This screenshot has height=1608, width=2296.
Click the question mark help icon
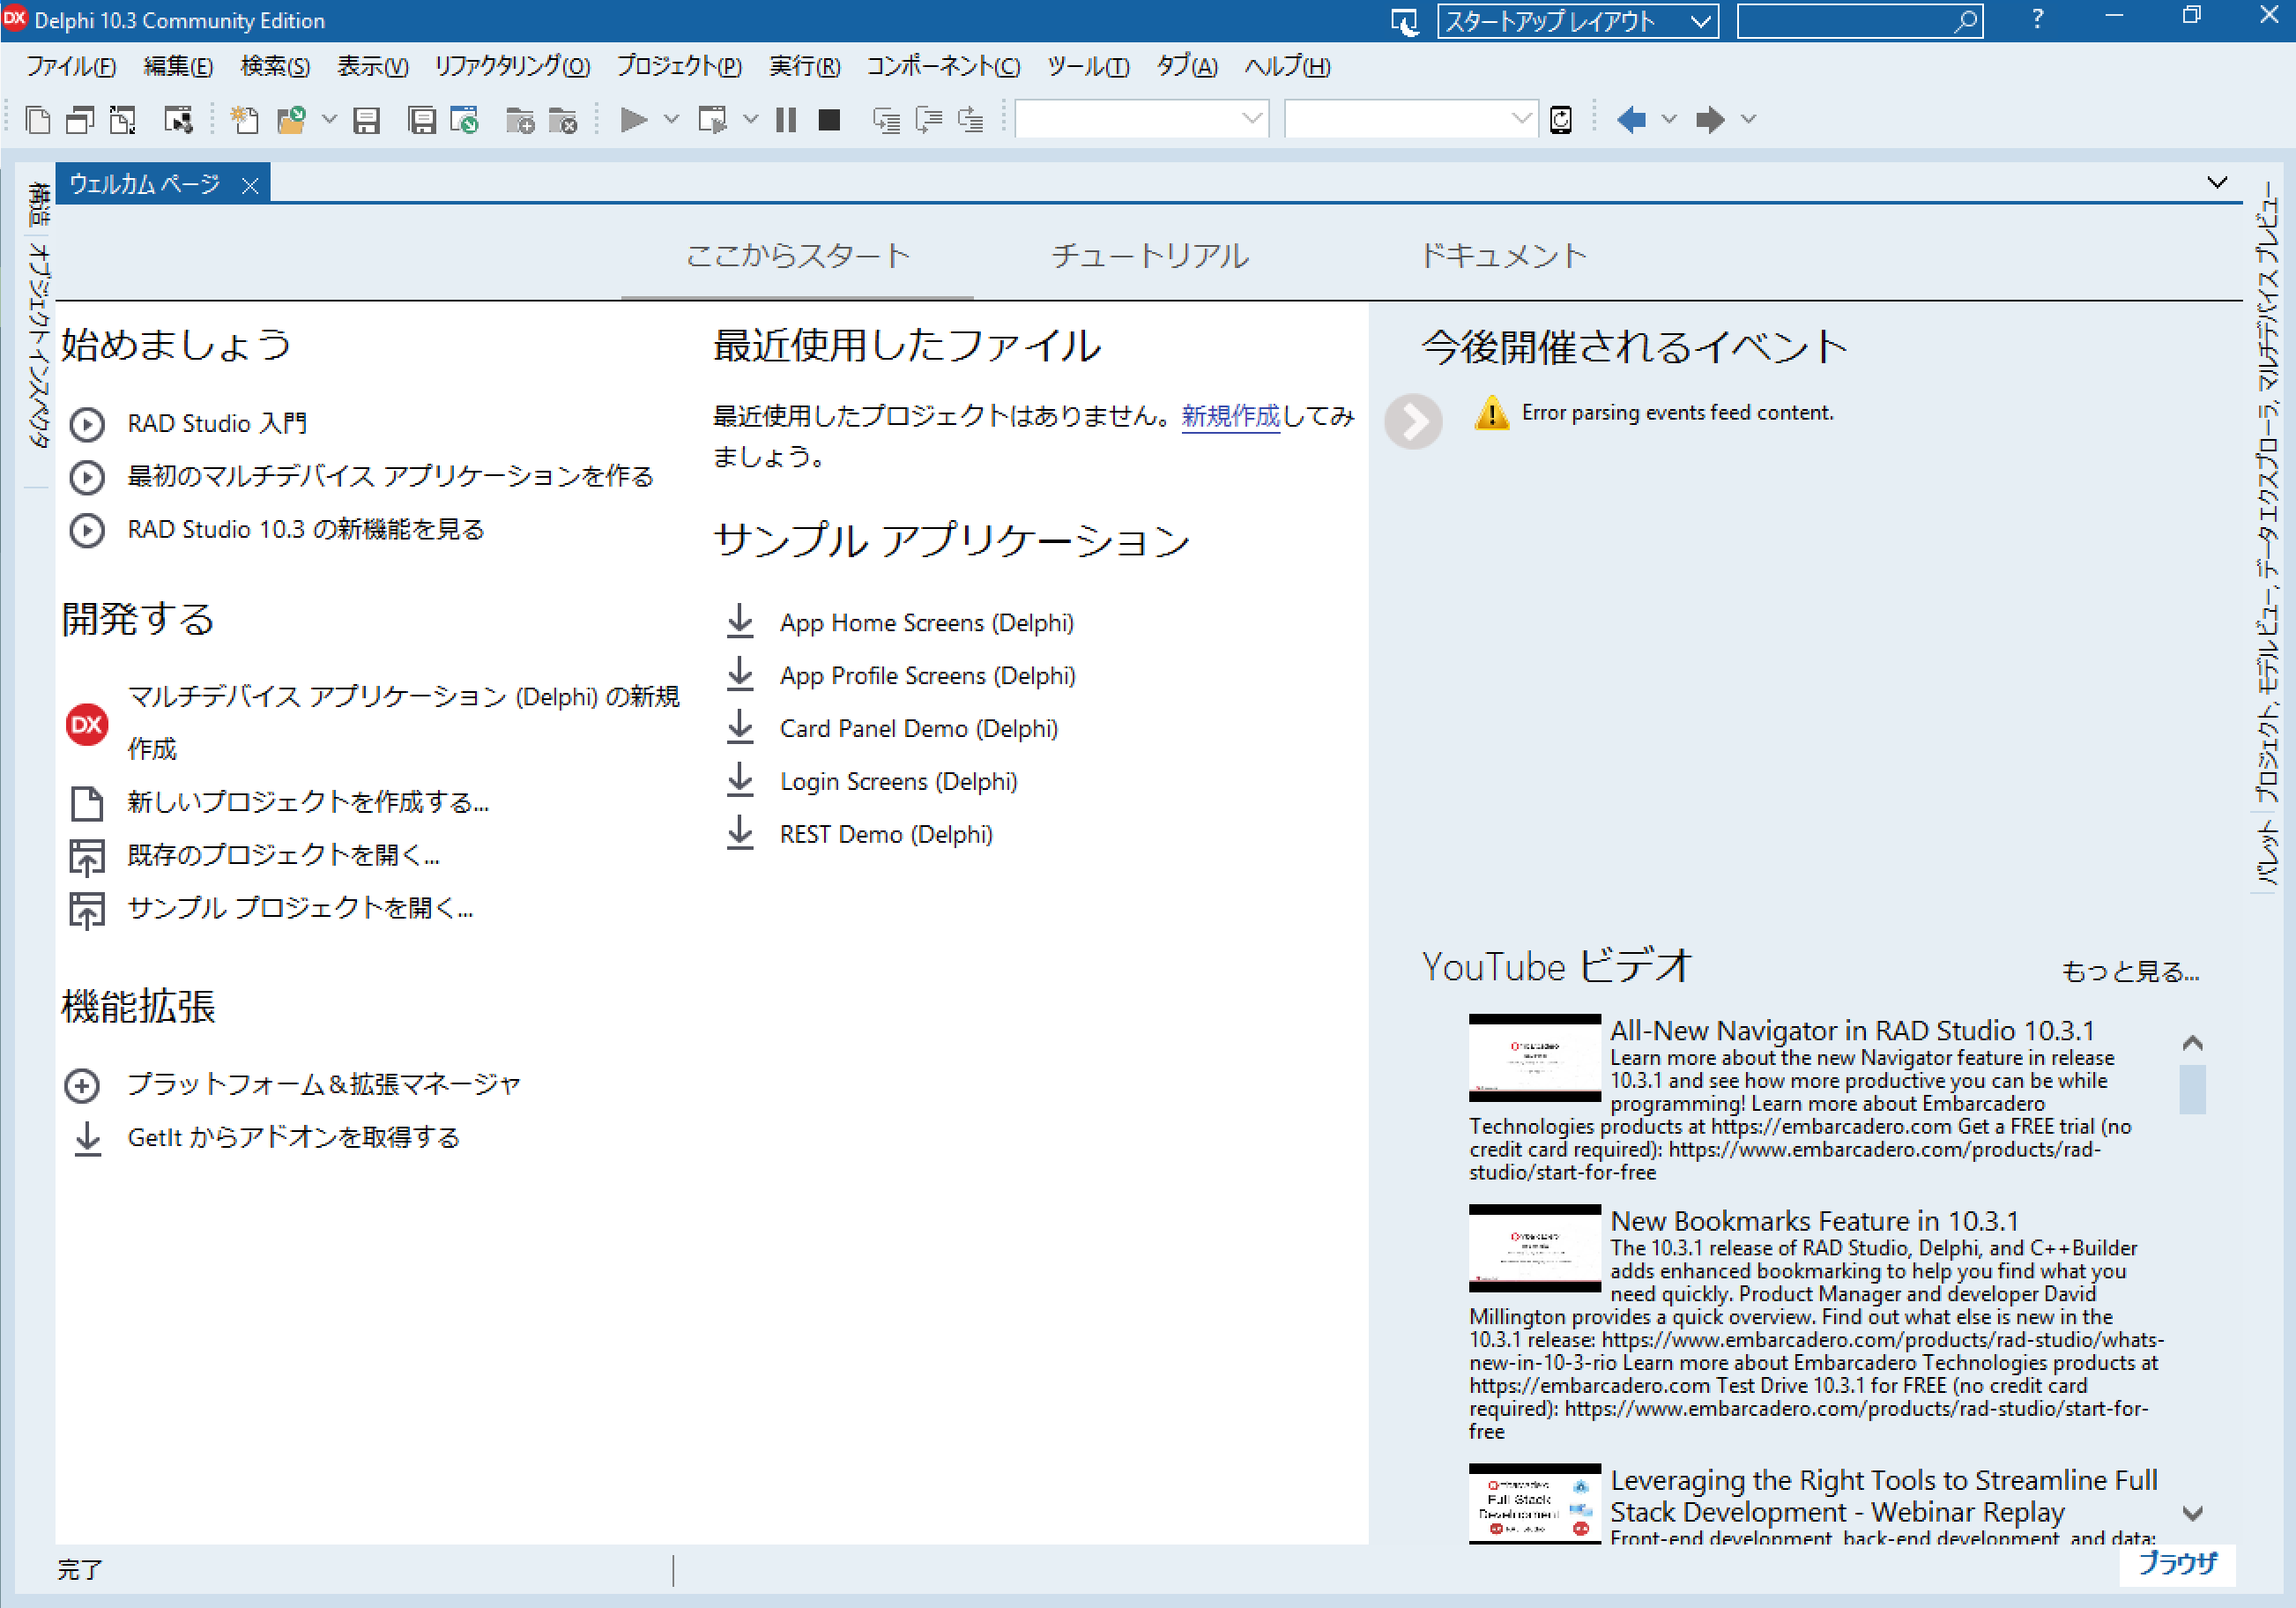coord(2037,19)
